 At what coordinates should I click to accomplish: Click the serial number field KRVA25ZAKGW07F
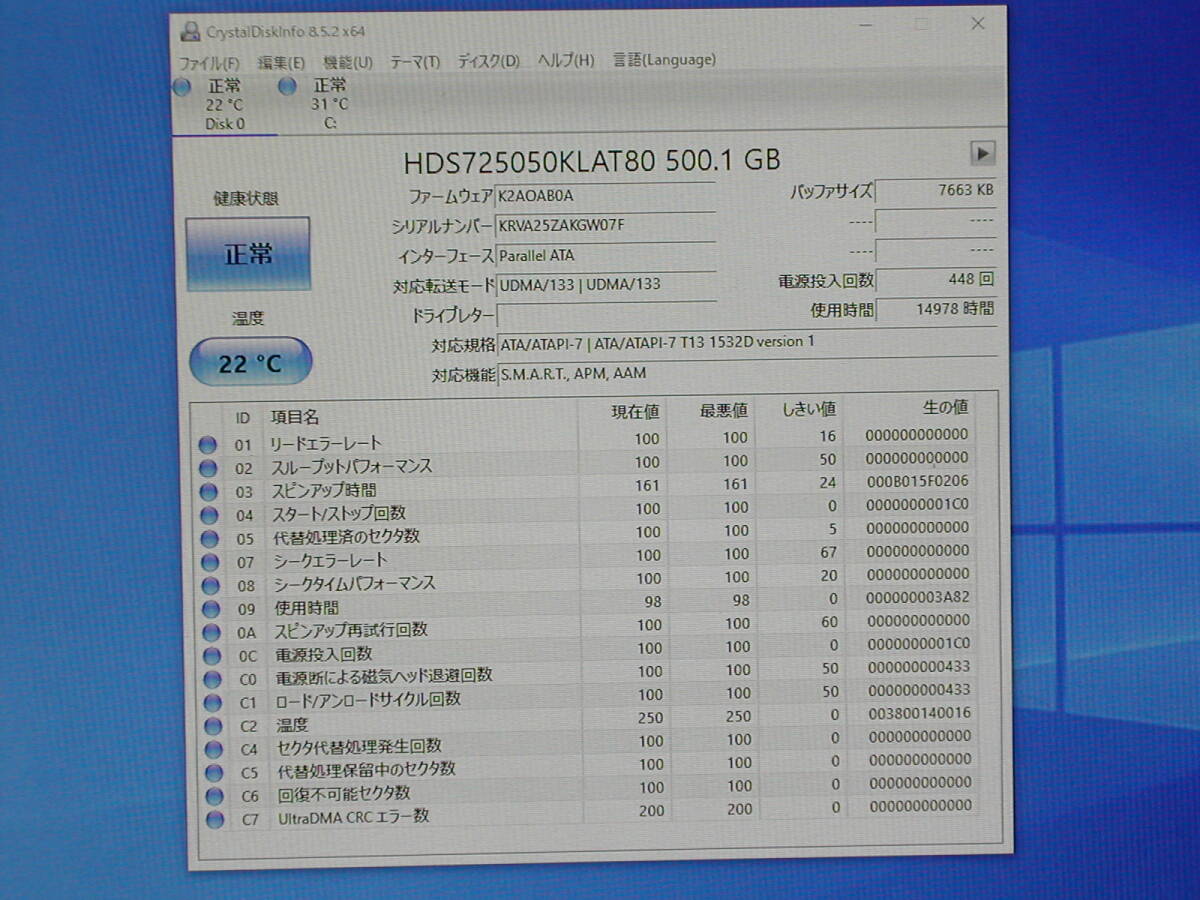[606, 225]
